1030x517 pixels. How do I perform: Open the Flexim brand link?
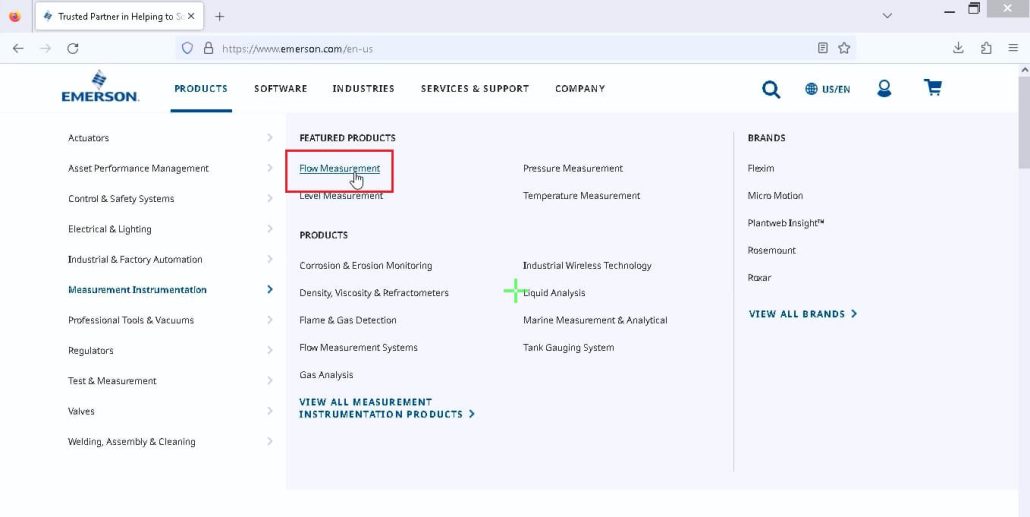coord(761,168)
